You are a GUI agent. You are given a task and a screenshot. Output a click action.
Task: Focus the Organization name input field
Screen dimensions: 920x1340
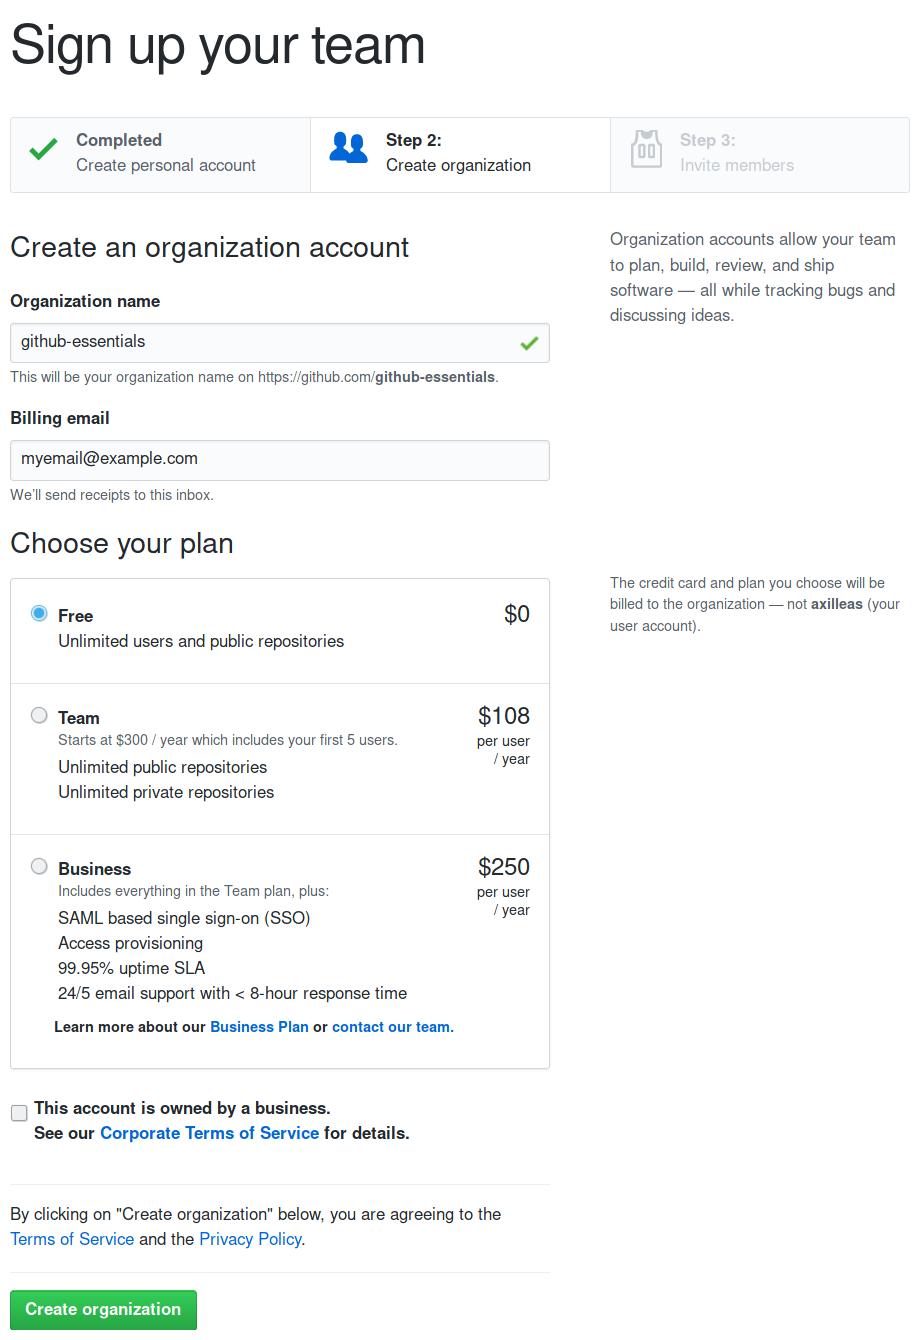[280, 343]
